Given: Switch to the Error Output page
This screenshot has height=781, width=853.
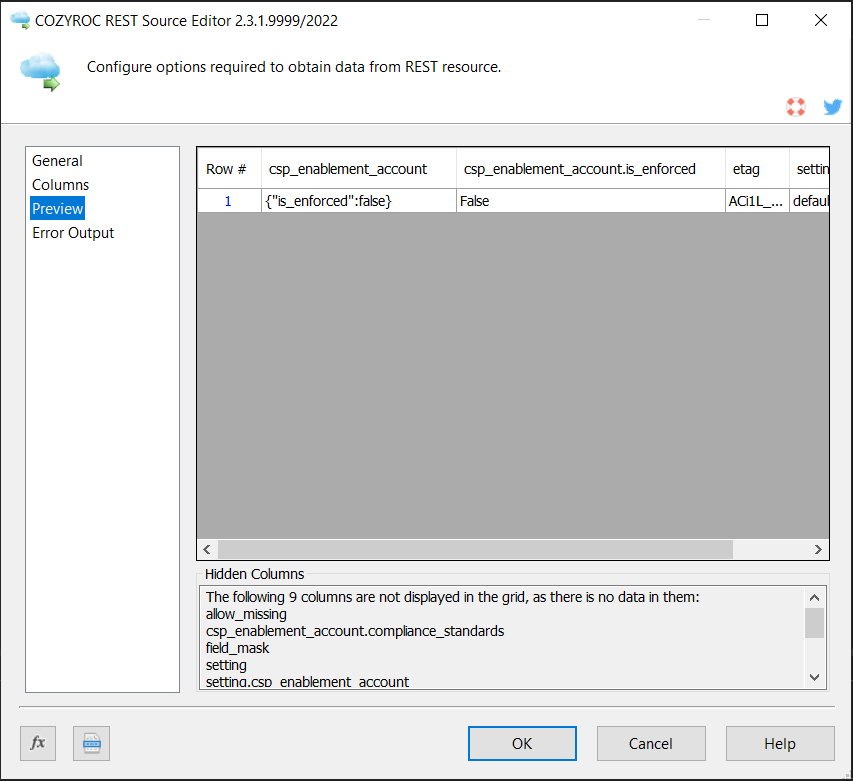Looking at the screenshot, I should point(73,233).
